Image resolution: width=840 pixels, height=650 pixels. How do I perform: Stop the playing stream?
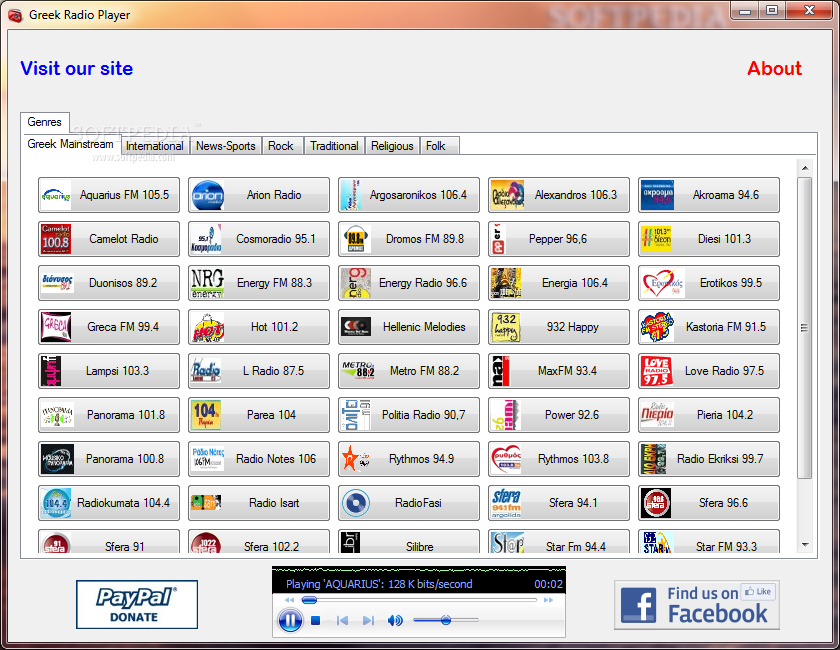(x=316, y=621)
